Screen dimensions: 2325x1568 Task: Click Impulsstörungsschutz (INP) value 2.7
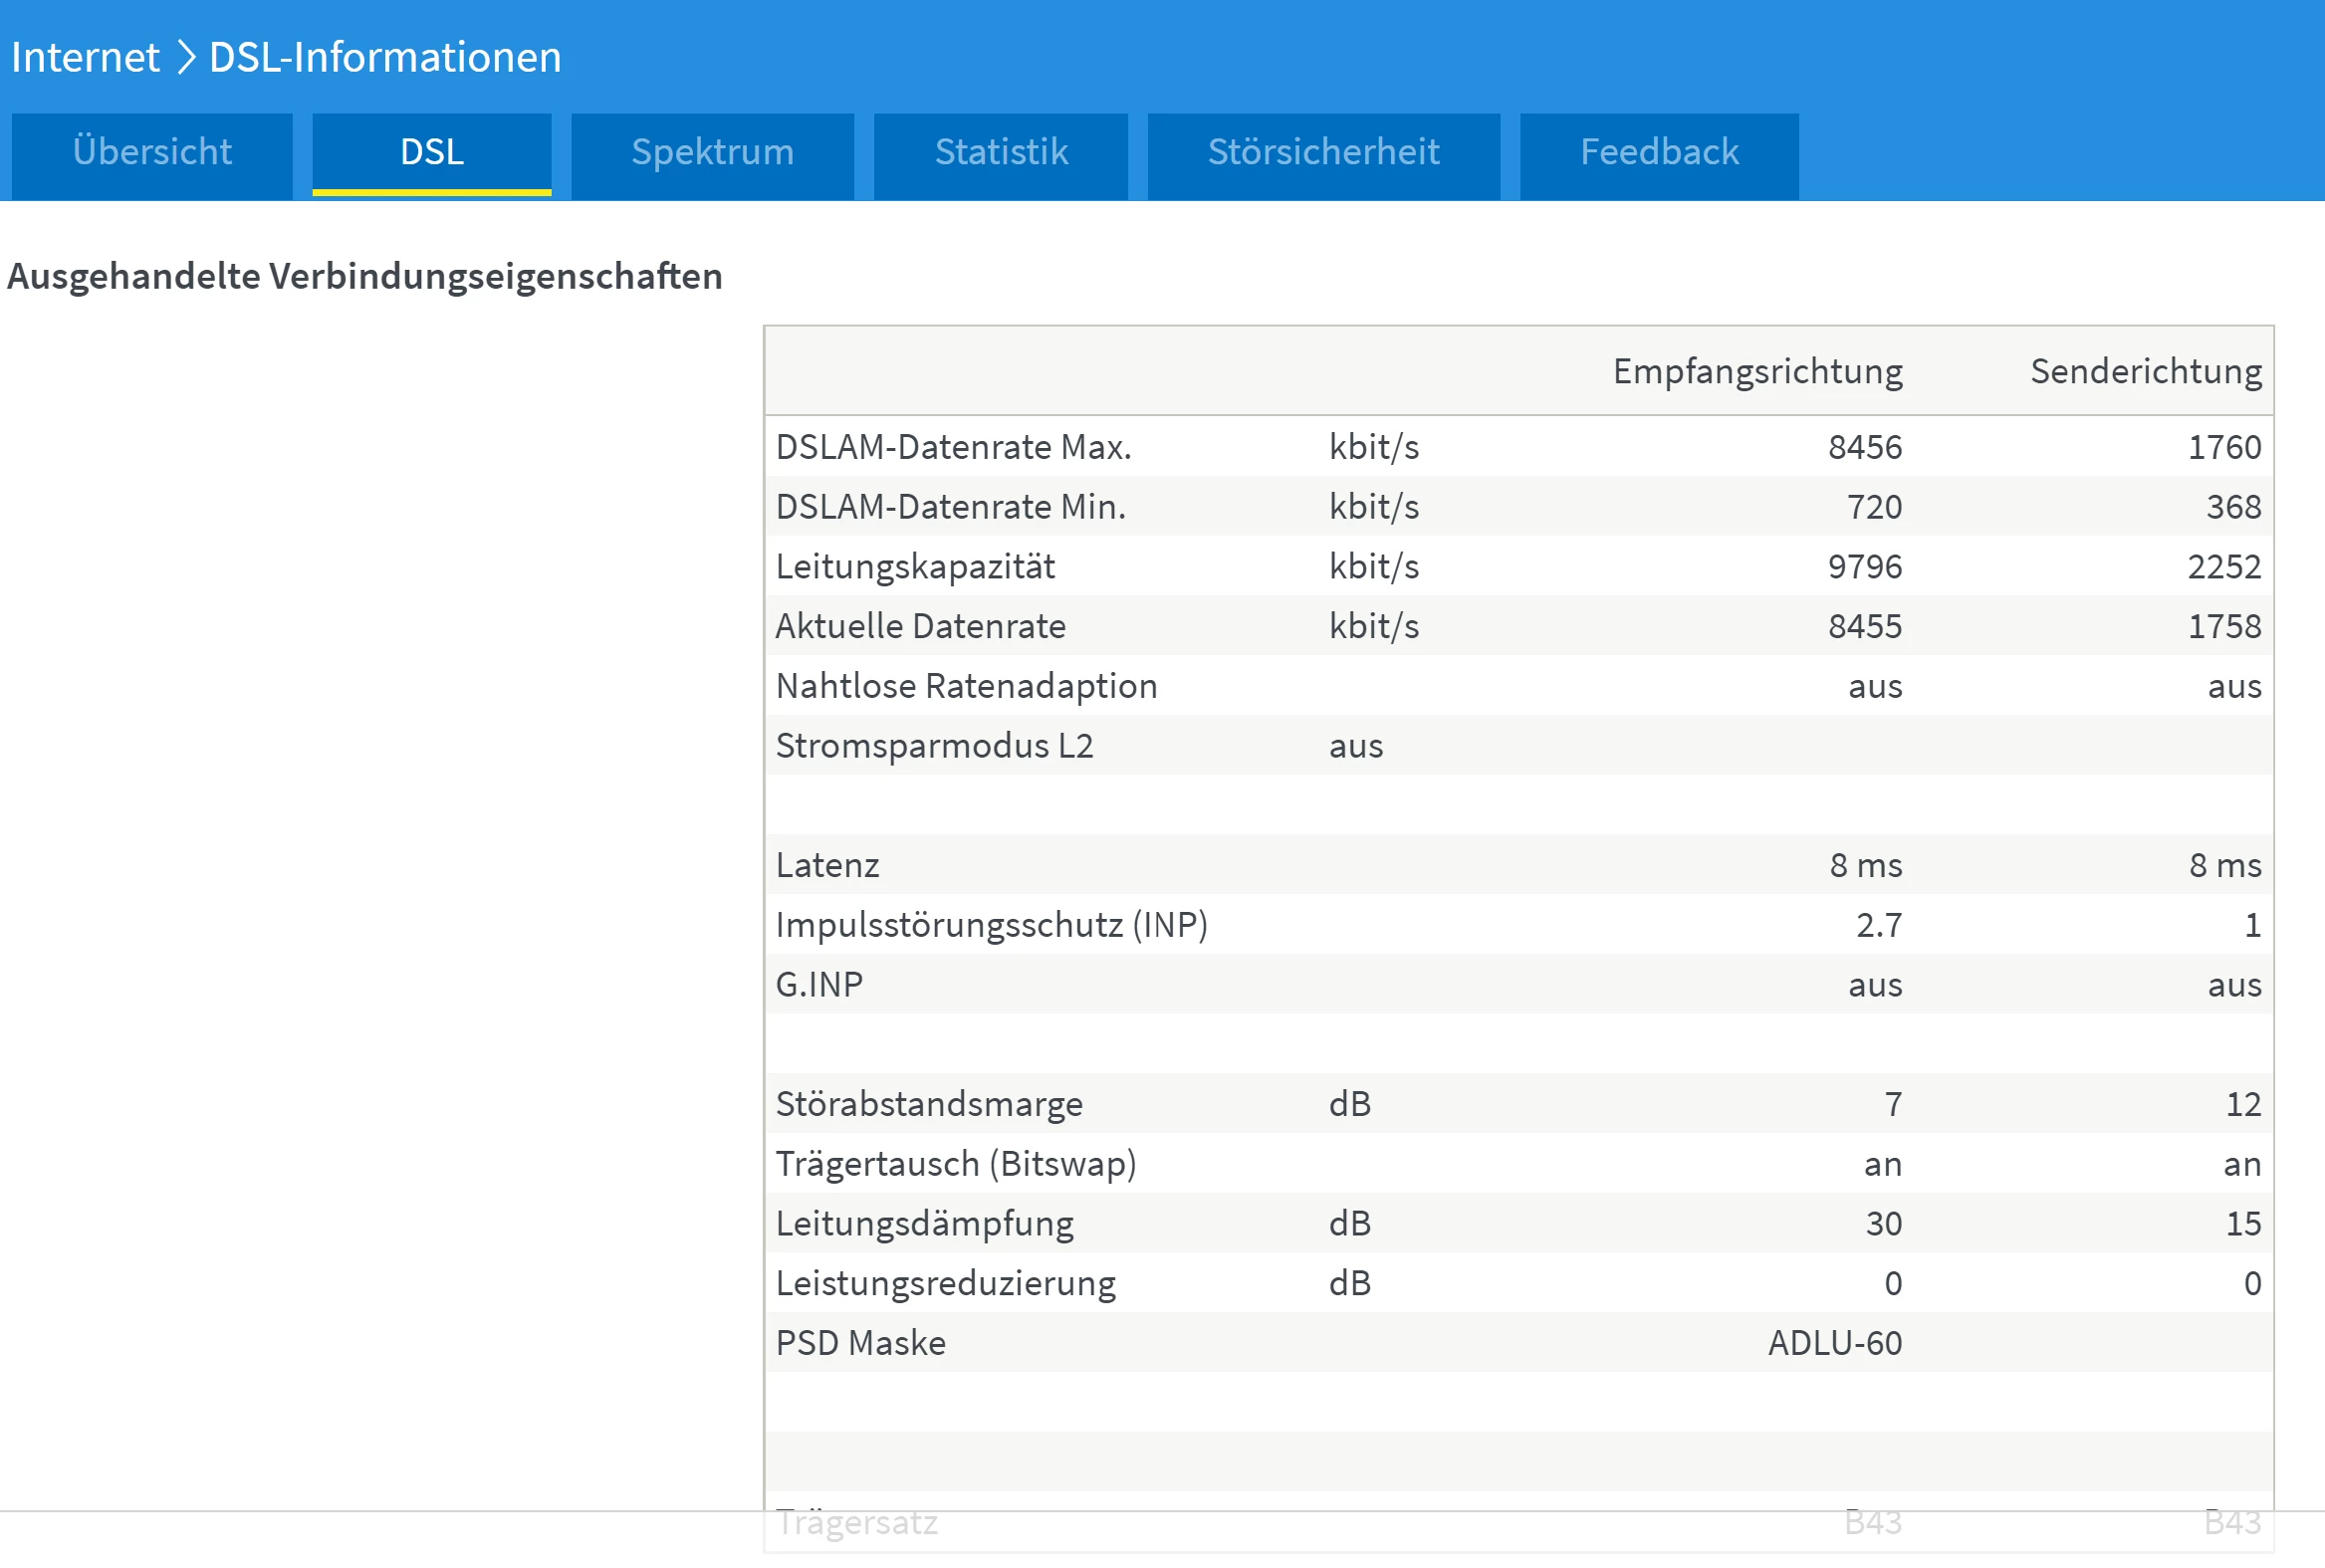pos(1878,925)
